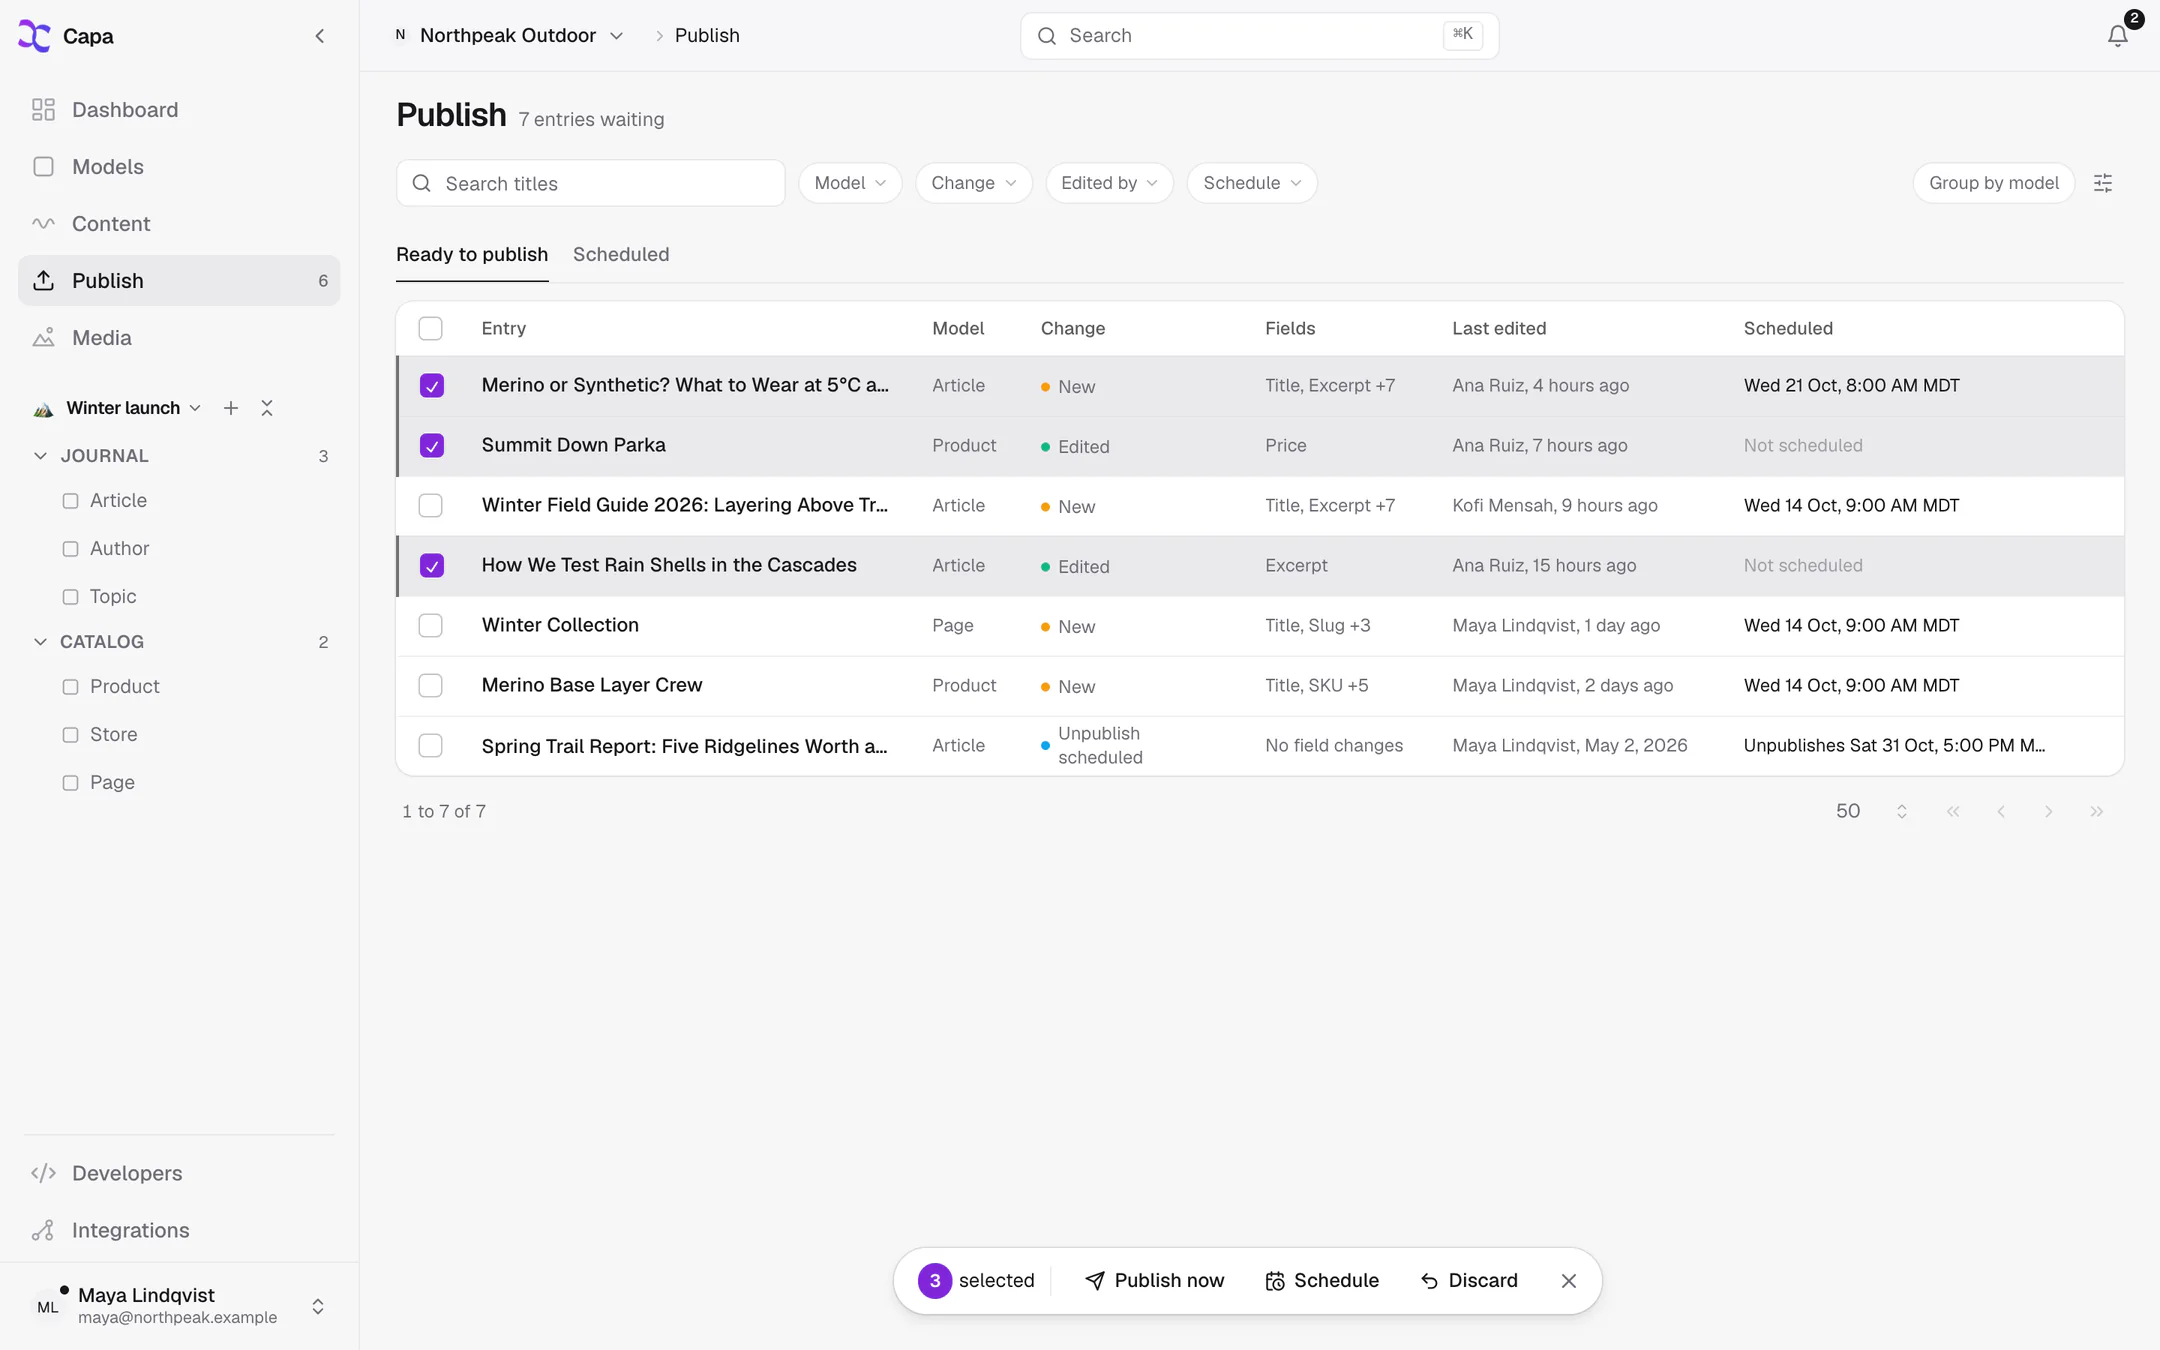Jump to last page arrow
Screen dimensions: 2160x1350
(2097, 812)
